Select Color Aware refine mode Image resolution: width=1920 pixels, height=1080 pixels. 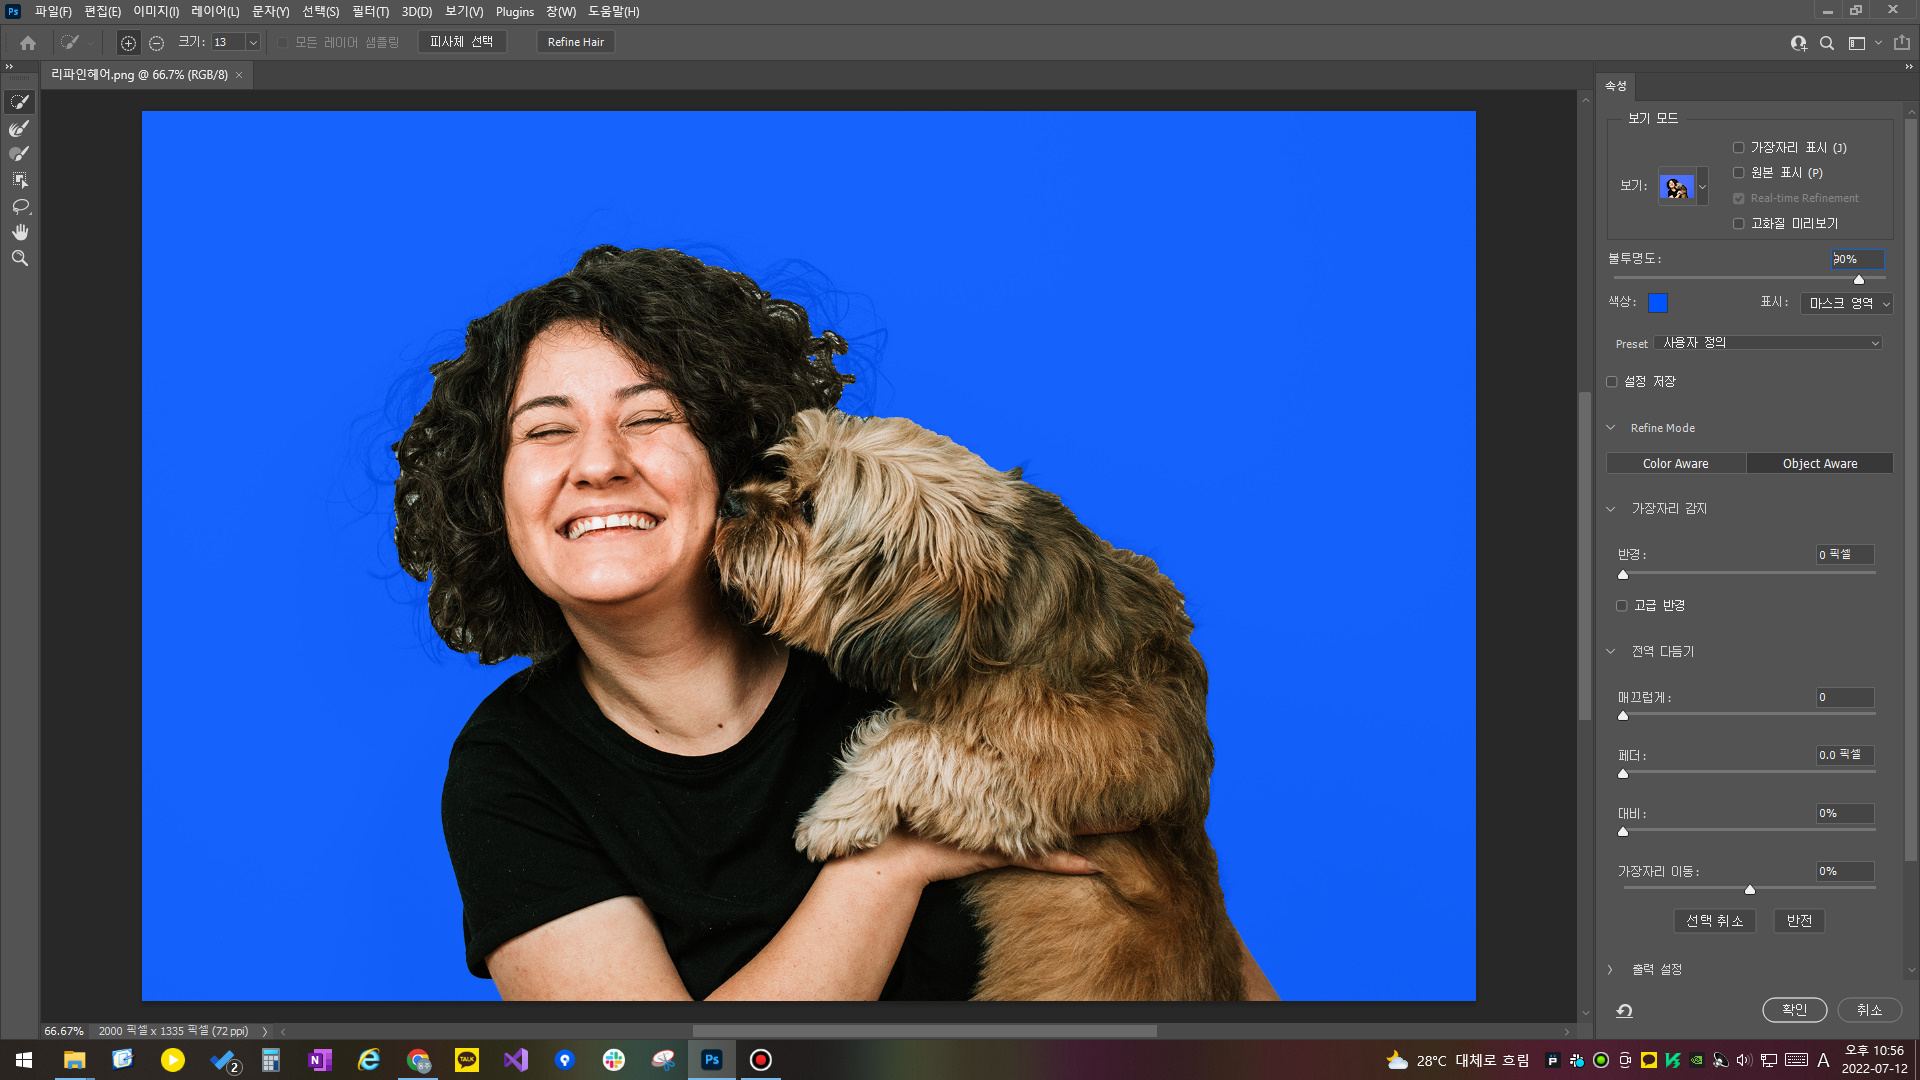(x=1676, y=464)
